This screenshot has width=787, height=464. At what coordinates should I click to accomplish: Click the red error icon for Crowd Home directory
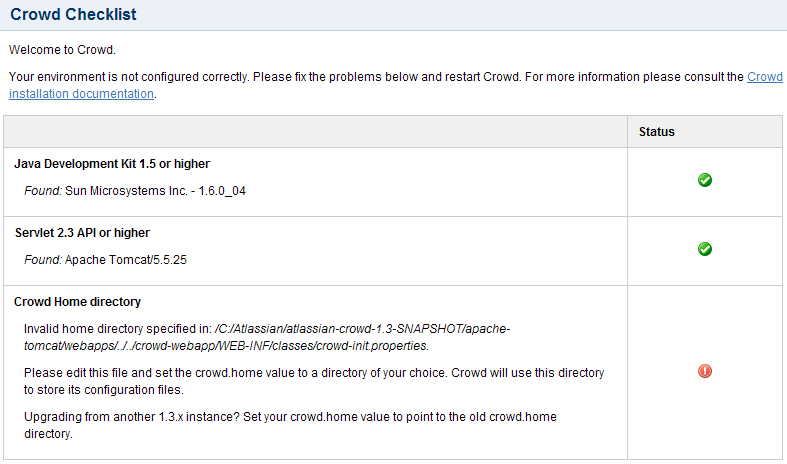coord(705,371)
